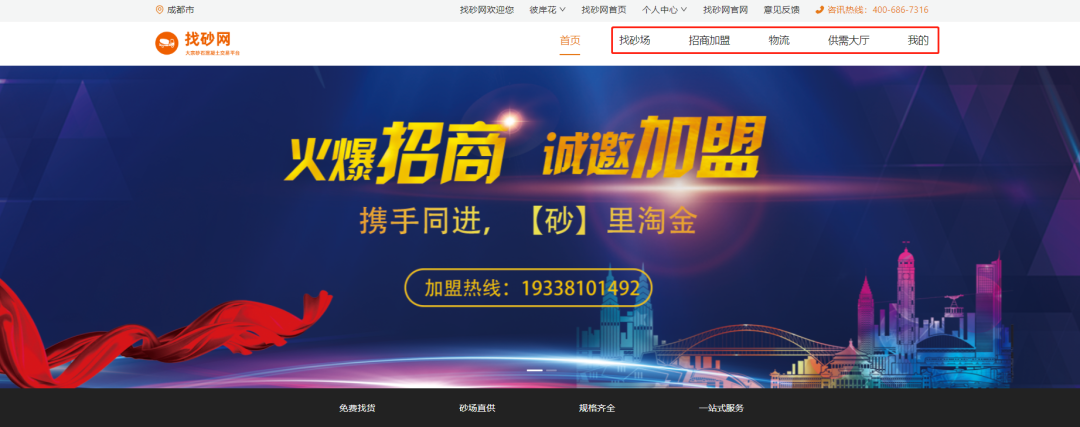Expand the 个人中心 dropdown menu

point(665,10)
